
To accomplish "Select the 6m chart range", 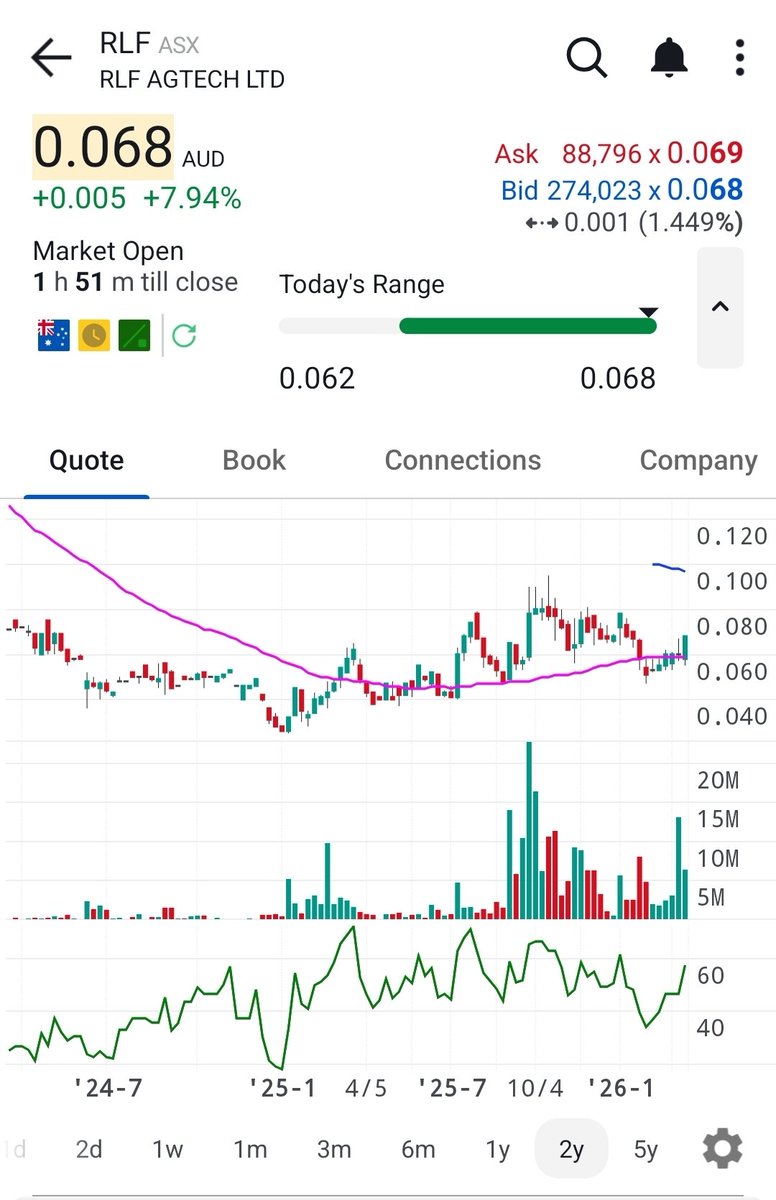I will [x=418, y=1150].
